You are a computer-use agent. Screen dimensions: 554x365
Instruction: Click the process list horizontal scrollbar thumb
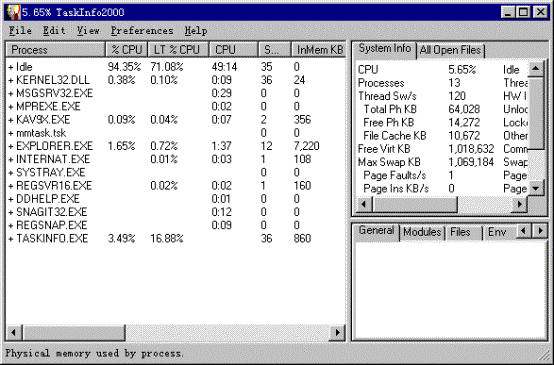click(74, 332)
